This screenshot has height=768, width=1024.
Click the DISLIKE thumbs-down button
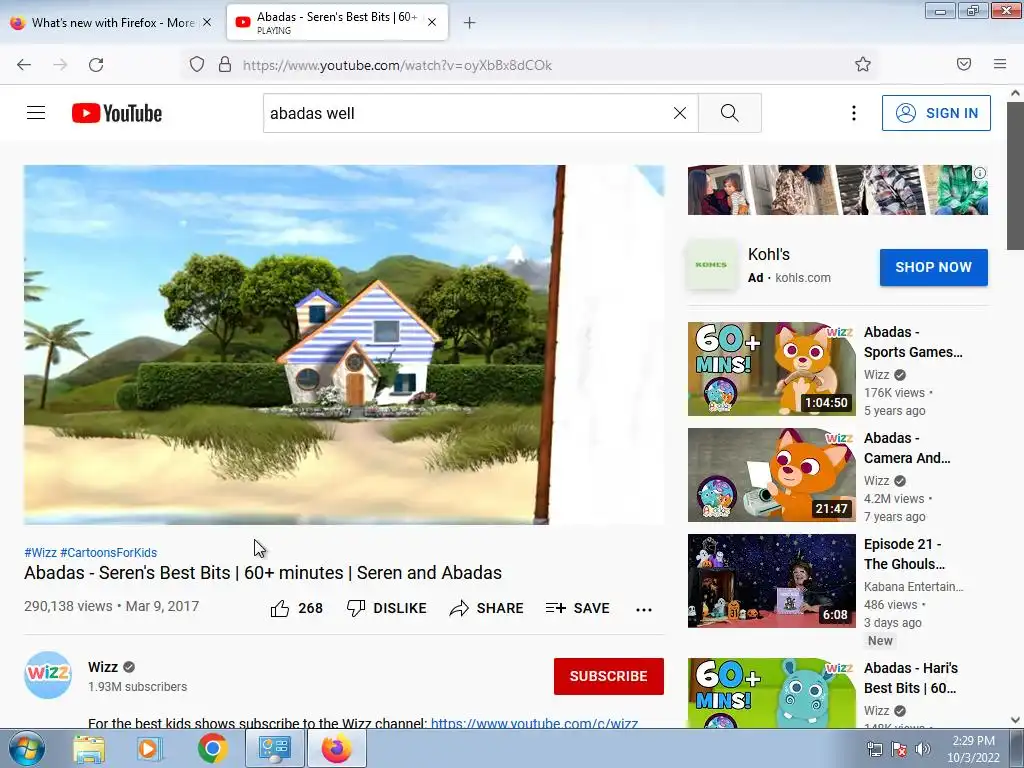387,608
